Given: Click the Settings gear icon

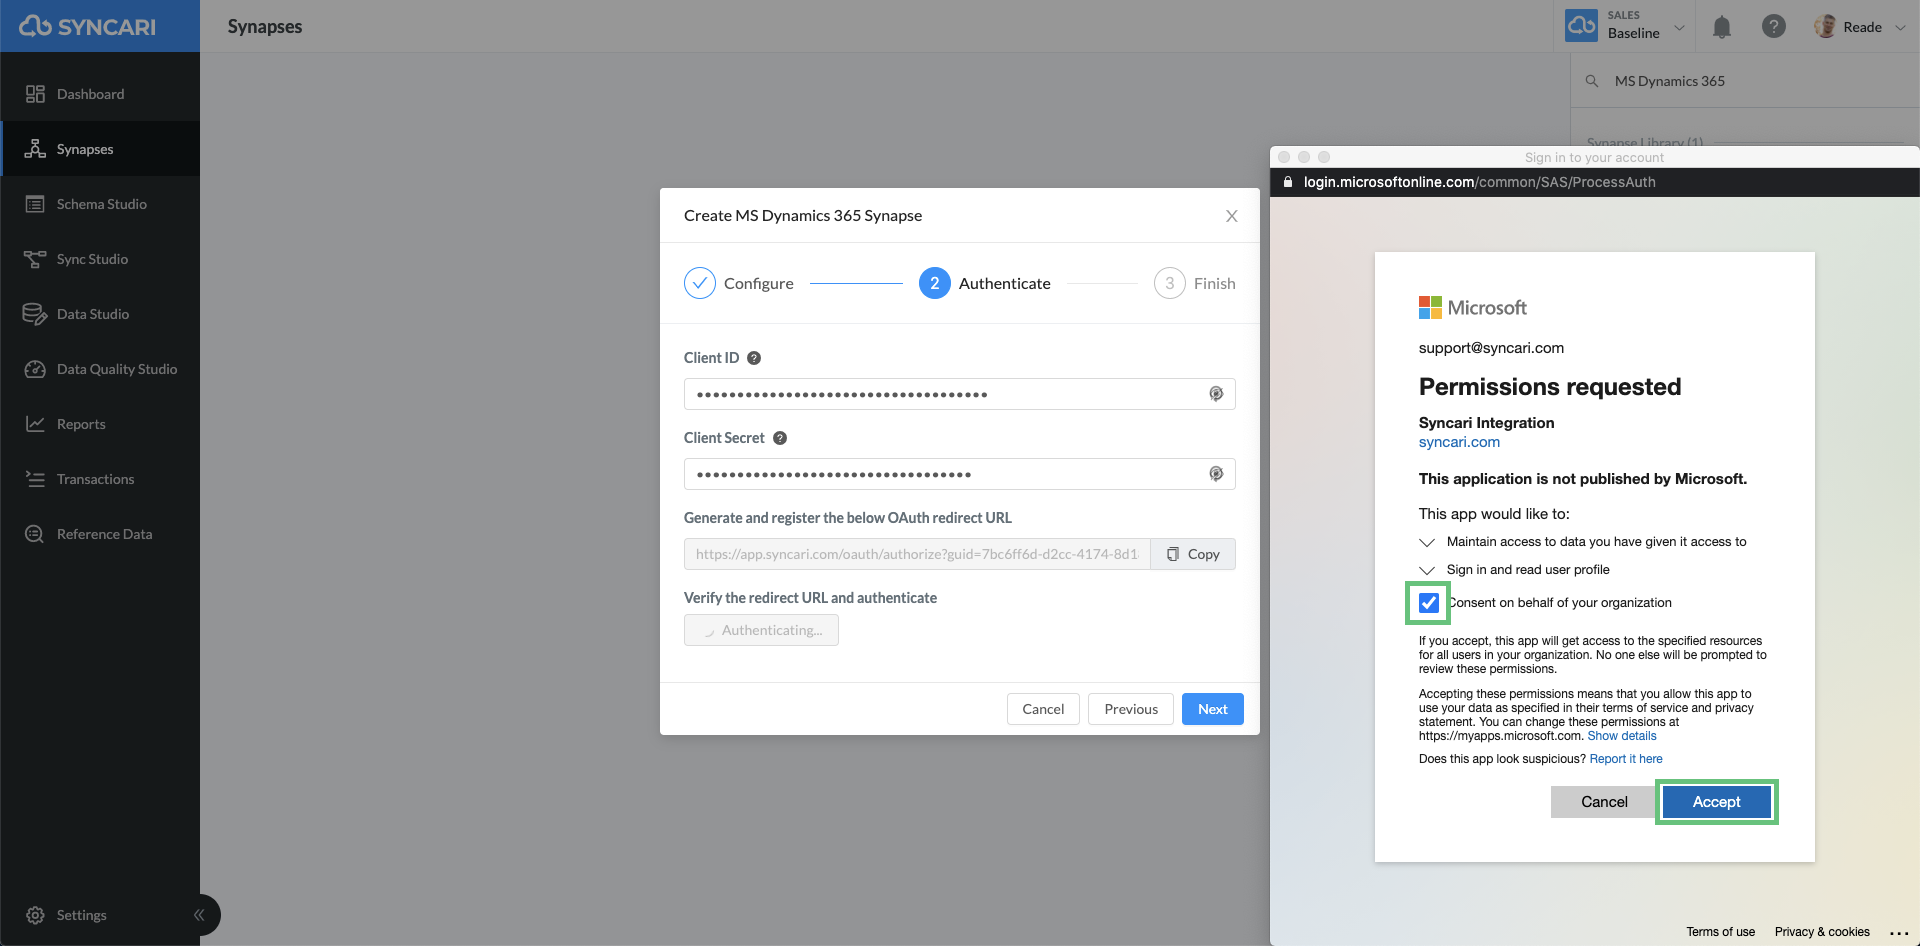Looking at the screenshot, I should point(35,915).
